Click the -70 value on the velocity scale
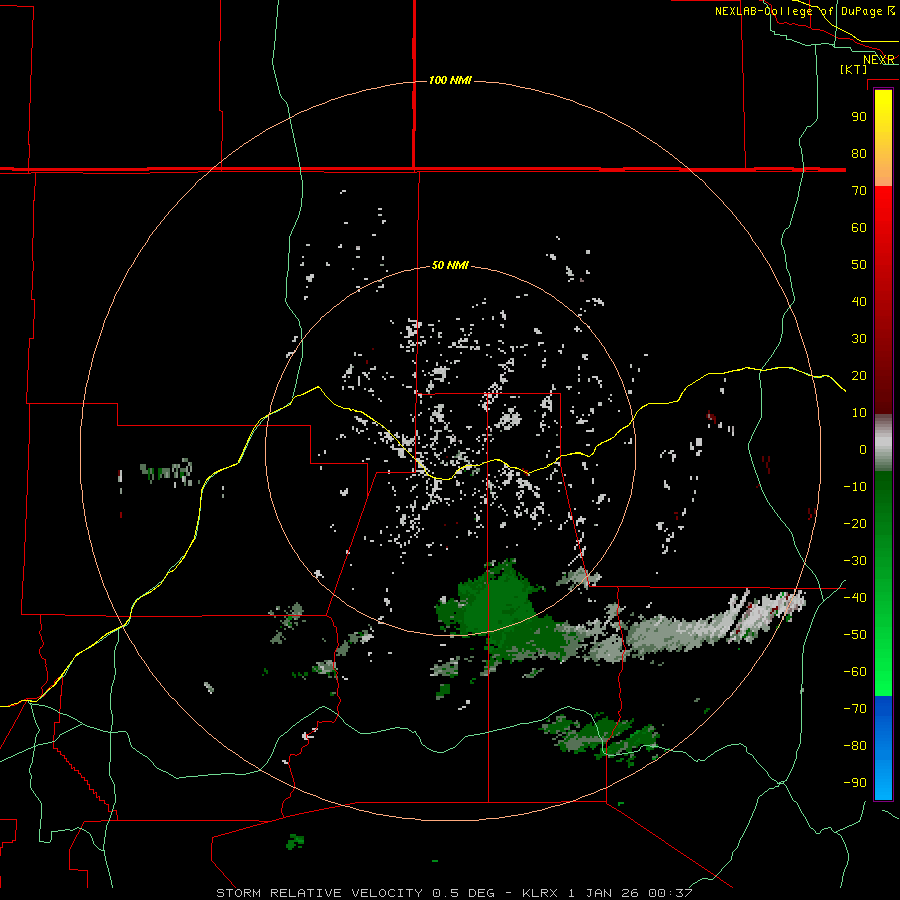 pos(855,709)
